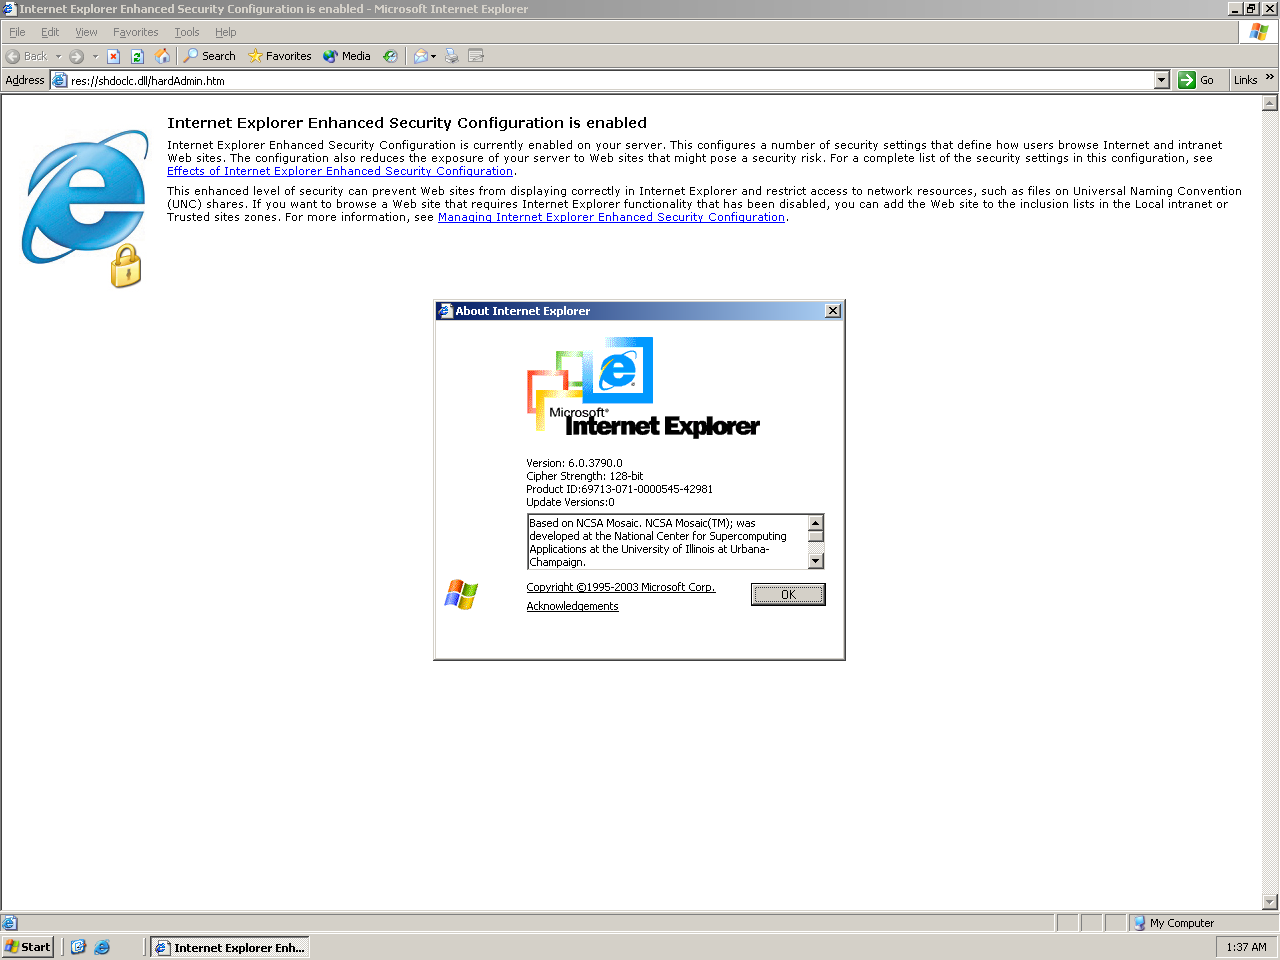Click the Windows flag throbber logo
The height and width of the screenshot is (960, 1280).
pyautogui.click(x=1259, y=32)
